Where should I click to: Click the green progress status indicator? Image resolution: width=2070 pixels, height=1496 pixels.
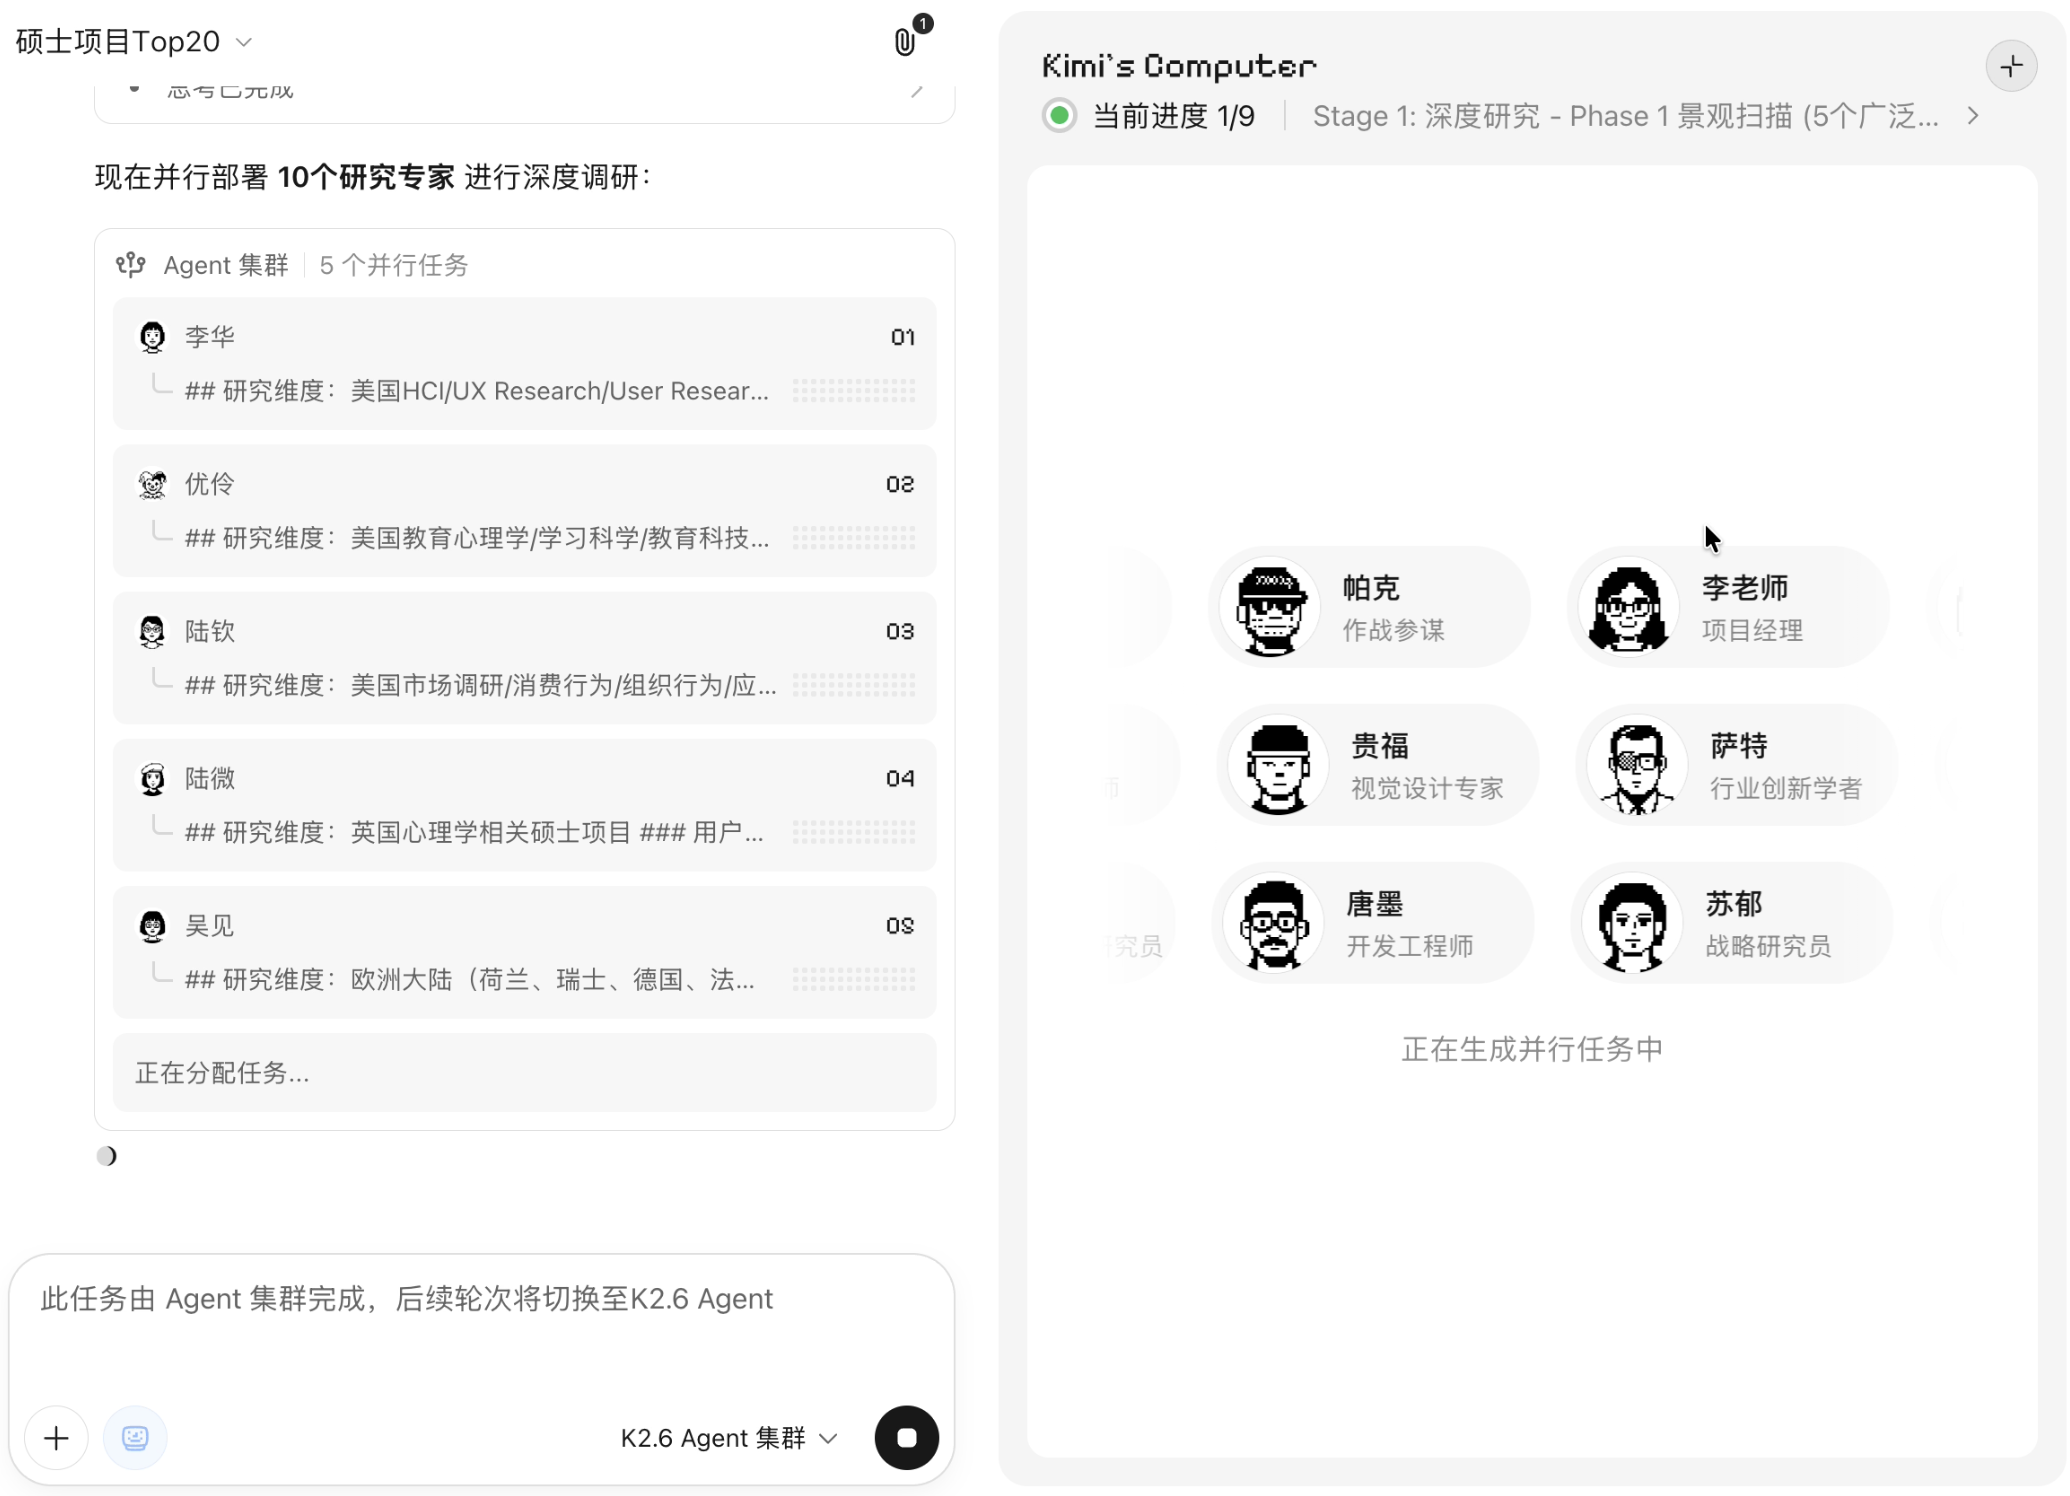coord(1060,116)
